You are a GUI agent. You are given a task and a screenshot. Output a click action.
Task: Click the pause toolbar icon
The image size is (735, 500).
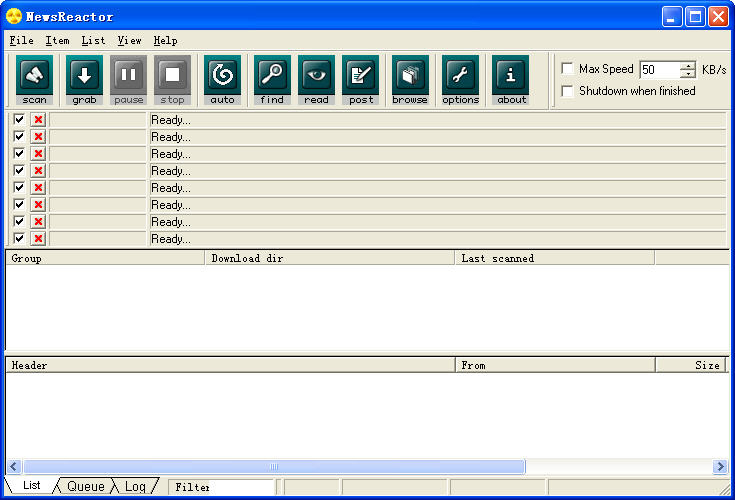tap(128, 80)
